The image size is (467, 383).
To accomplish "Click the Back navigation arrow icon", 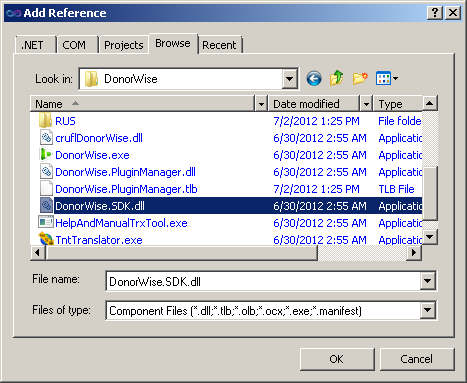I will pyautogui.click(x=314, y=79).
